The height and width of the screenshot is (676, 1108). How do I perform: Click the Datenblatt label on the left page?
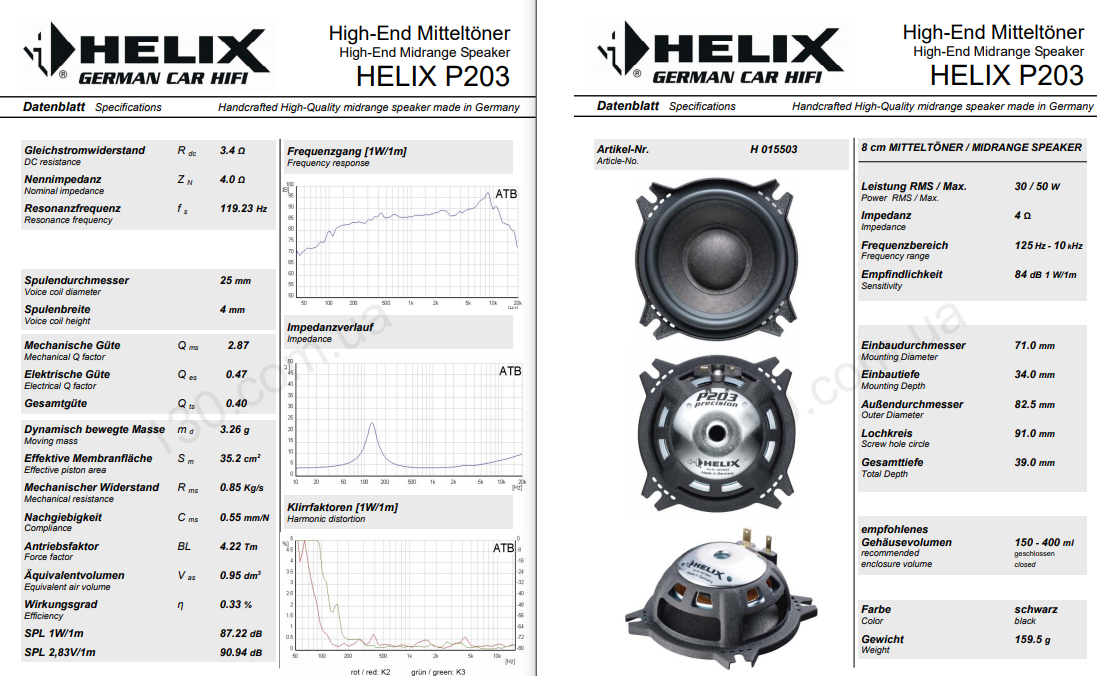(54, 106)
